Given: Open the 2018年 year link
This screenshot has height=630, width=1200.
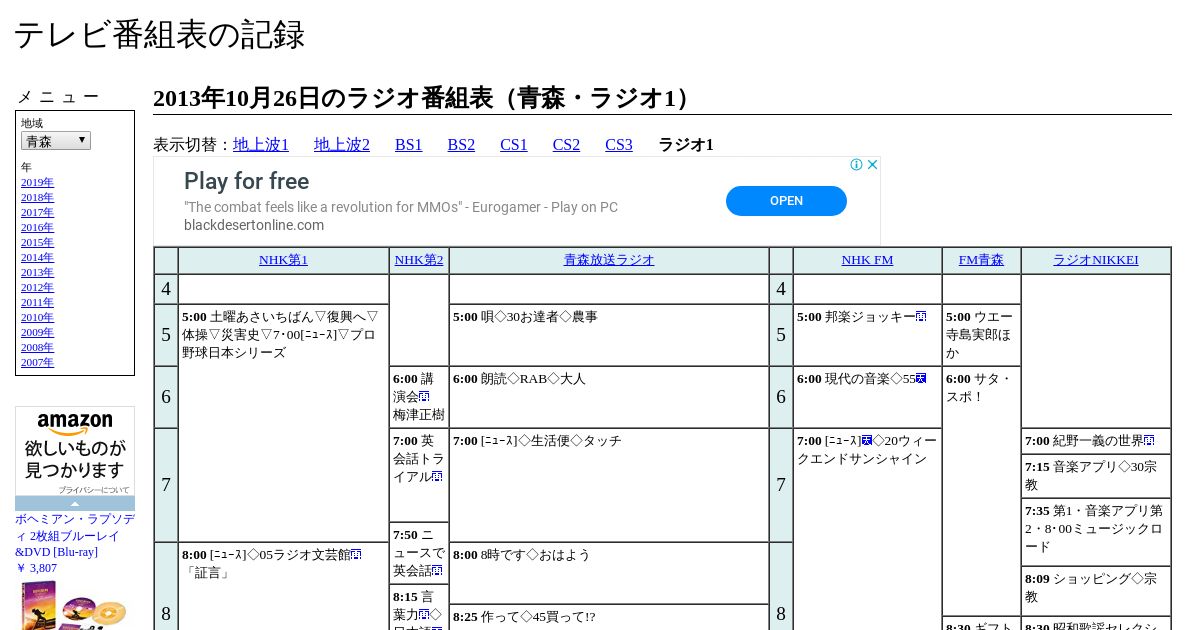Looking at the screenshot, I should pos(37,197).
